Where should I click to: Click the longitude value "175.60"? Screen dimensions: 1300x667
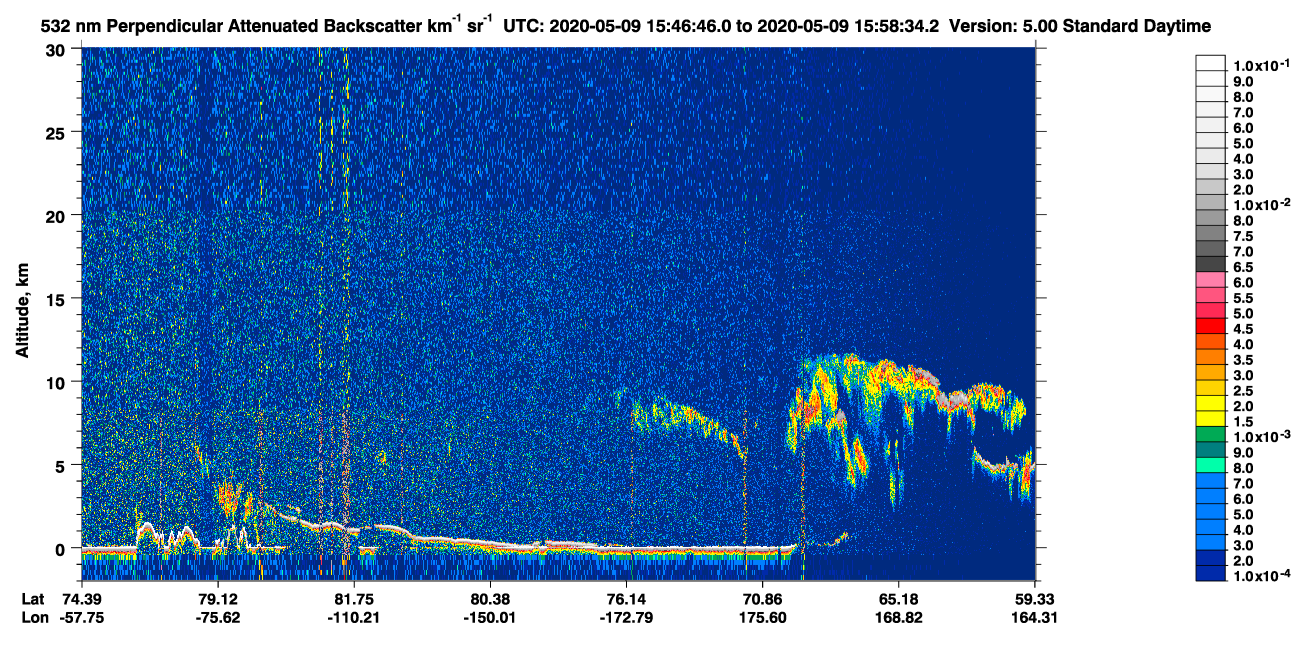(x=762, y=618)
